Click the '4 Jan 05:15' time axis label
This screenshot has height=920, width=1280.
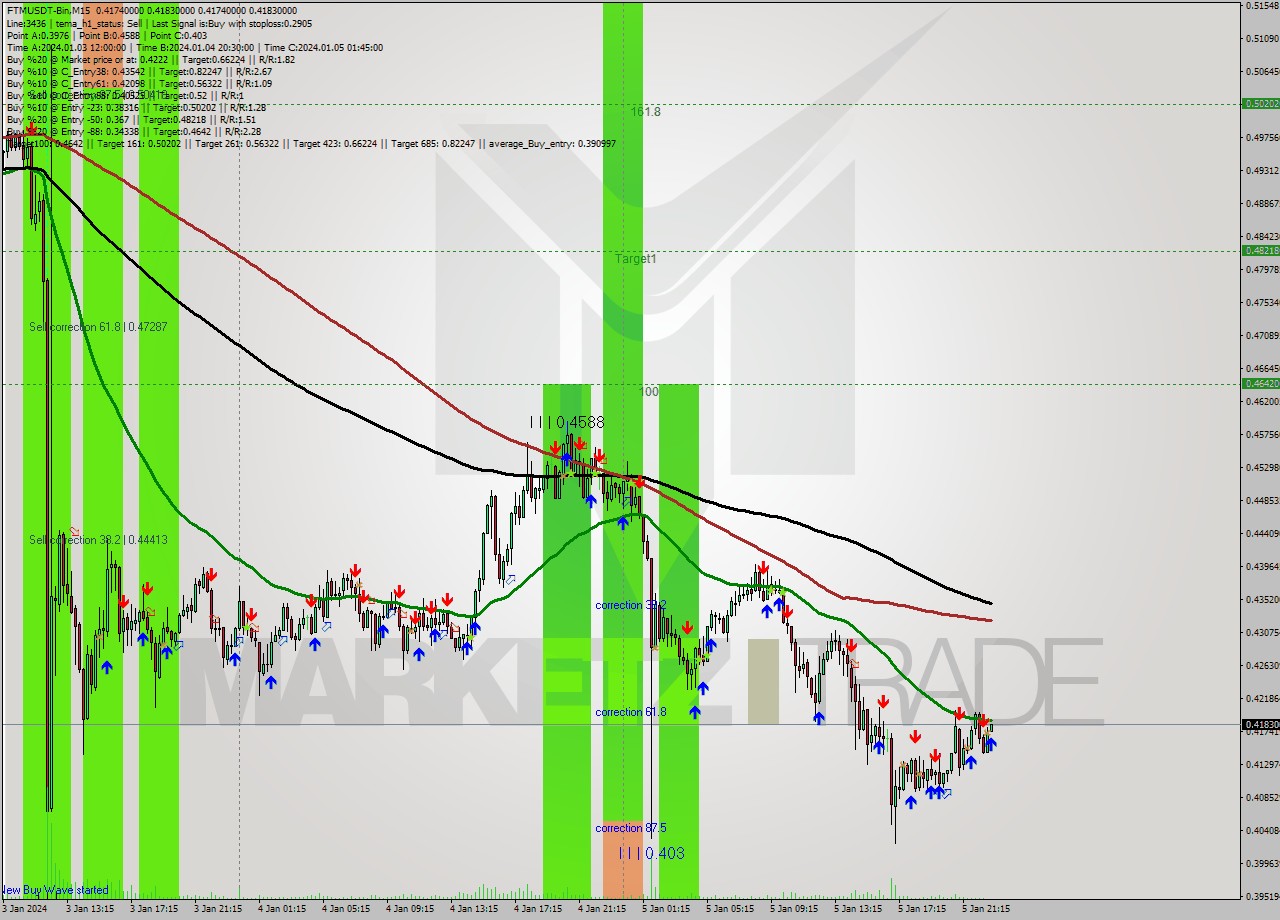point(345,910)
